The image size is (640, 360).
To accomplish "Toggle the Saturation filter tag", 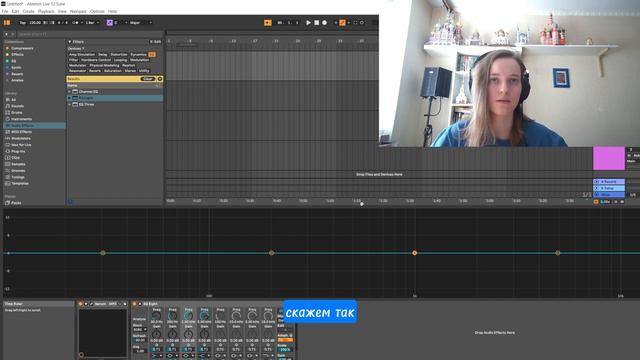I will point(113,71).
